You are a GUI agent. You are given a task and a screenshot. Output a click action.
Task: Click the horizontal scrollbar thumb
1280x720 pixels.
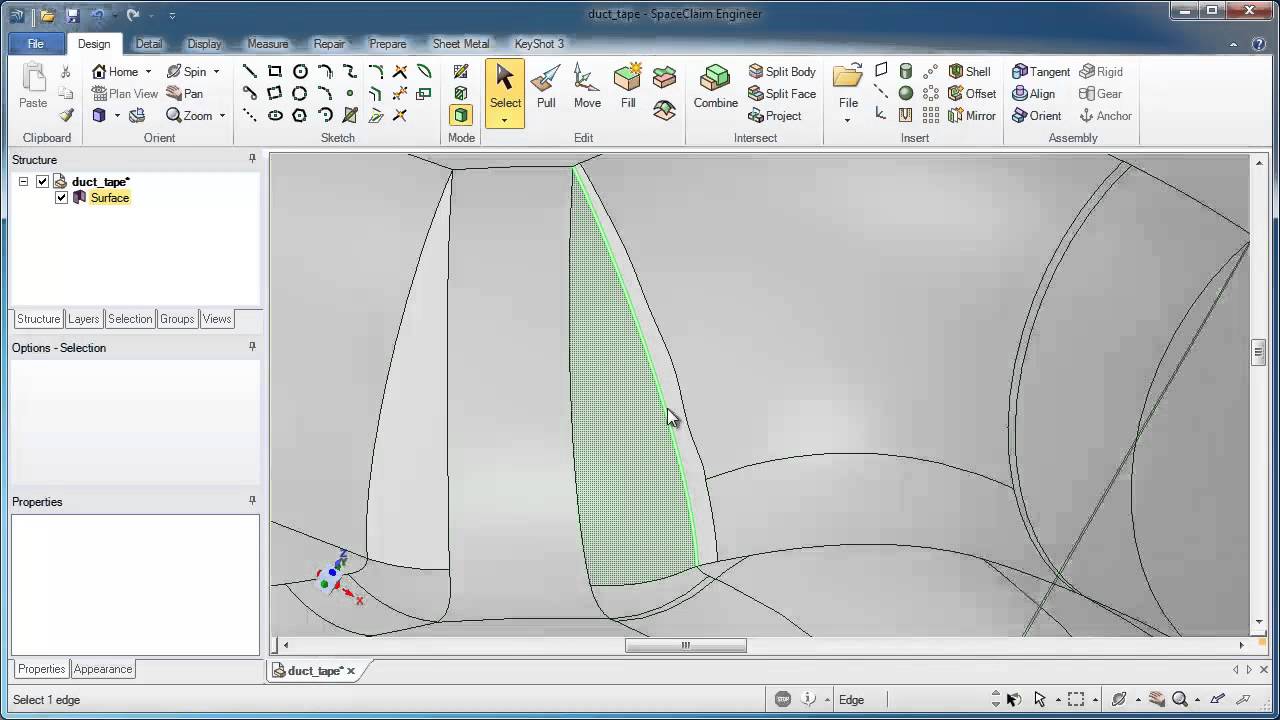tap(686, 645)
